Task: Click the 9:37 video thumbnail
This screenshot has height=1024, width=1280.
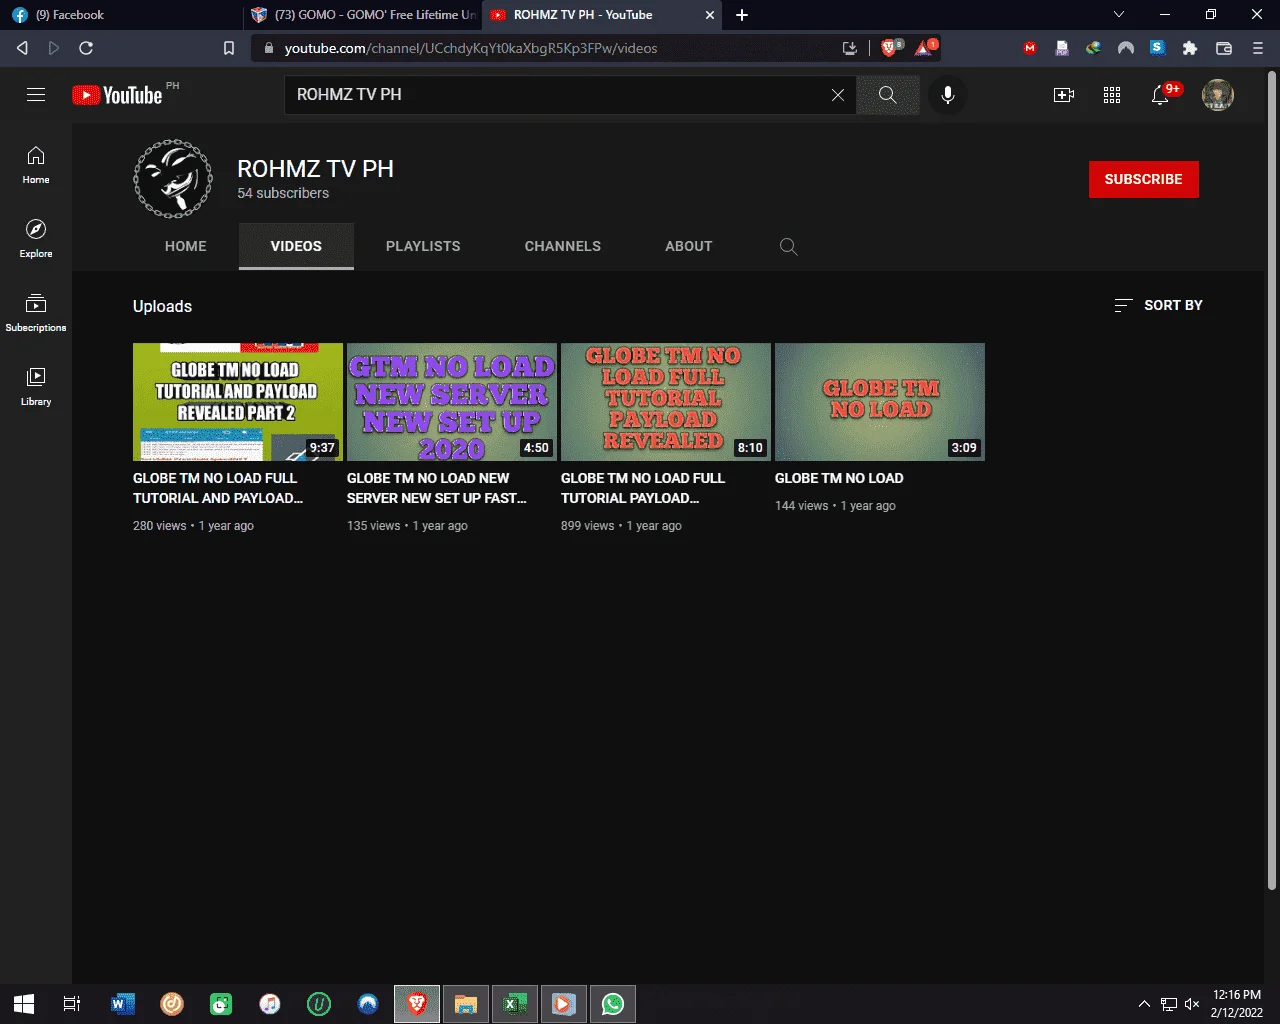Action: [238, 402]
